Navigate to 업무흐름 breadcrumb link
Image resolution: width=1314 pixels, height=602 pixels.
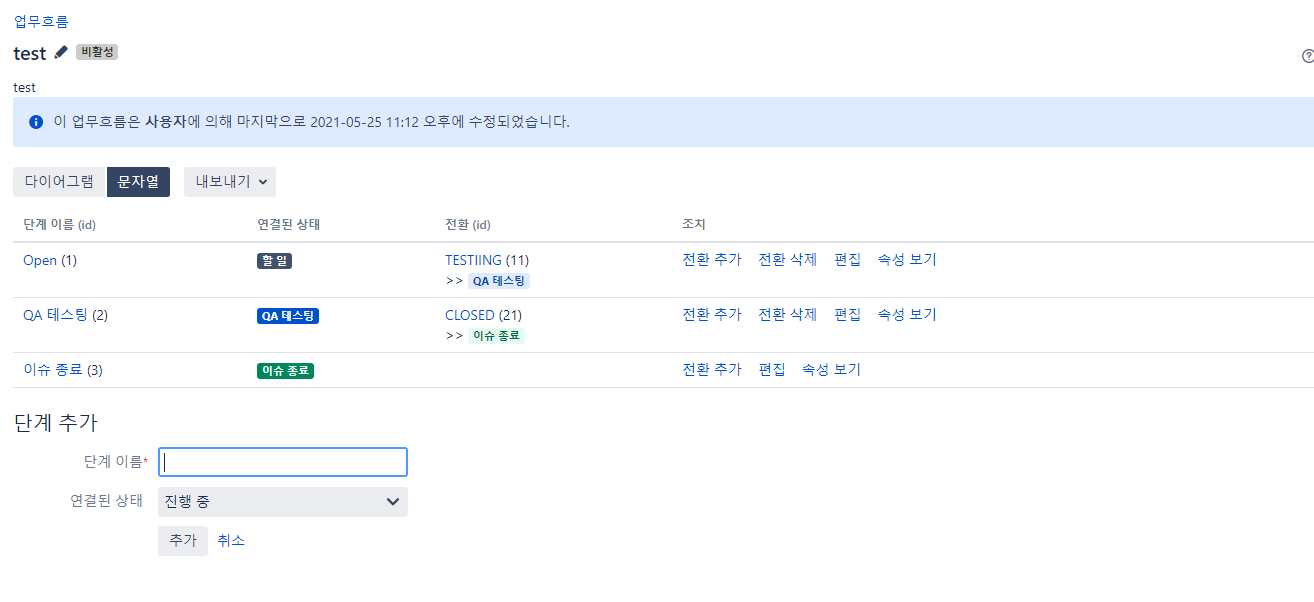40,19
